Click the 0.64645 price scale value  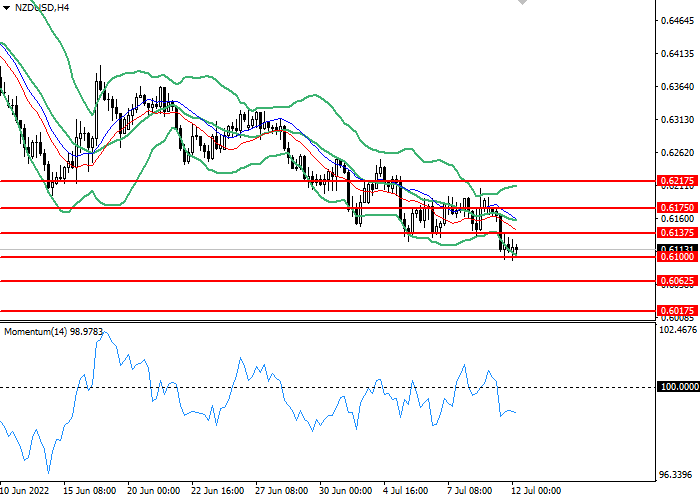677,21
